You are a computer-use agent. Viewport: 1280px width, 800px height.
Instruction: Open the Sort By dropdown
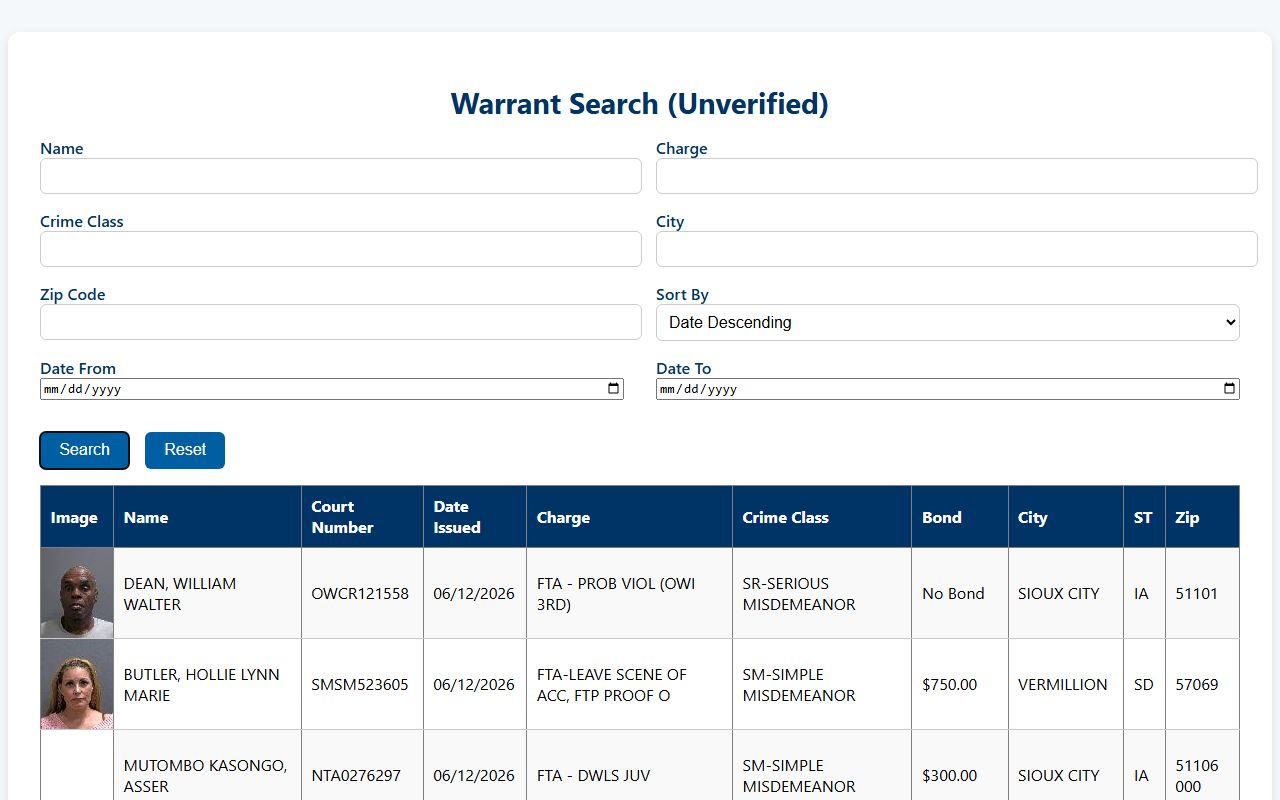[948, 322]
